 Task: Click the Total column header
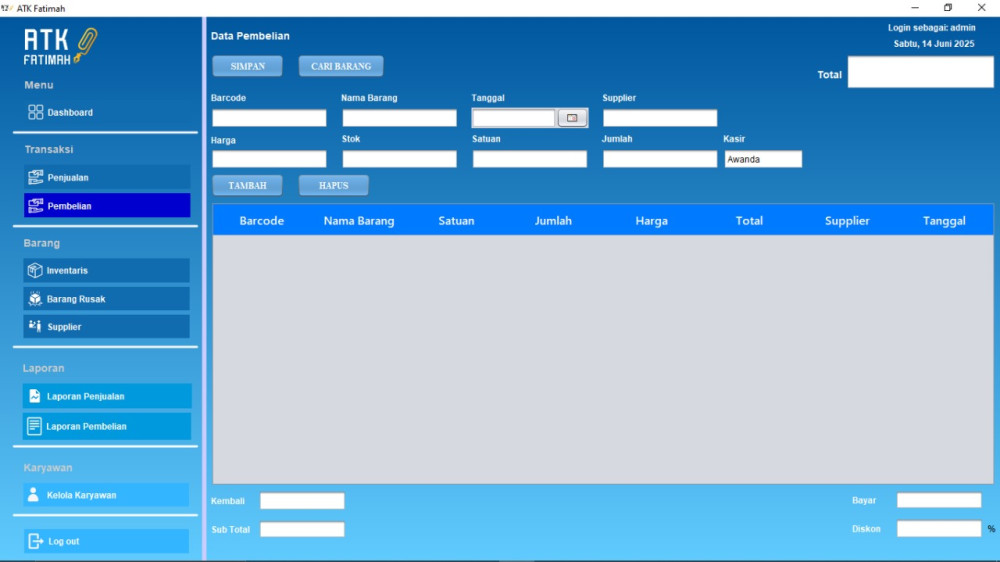pyautogui.click(x=749, y=221)
